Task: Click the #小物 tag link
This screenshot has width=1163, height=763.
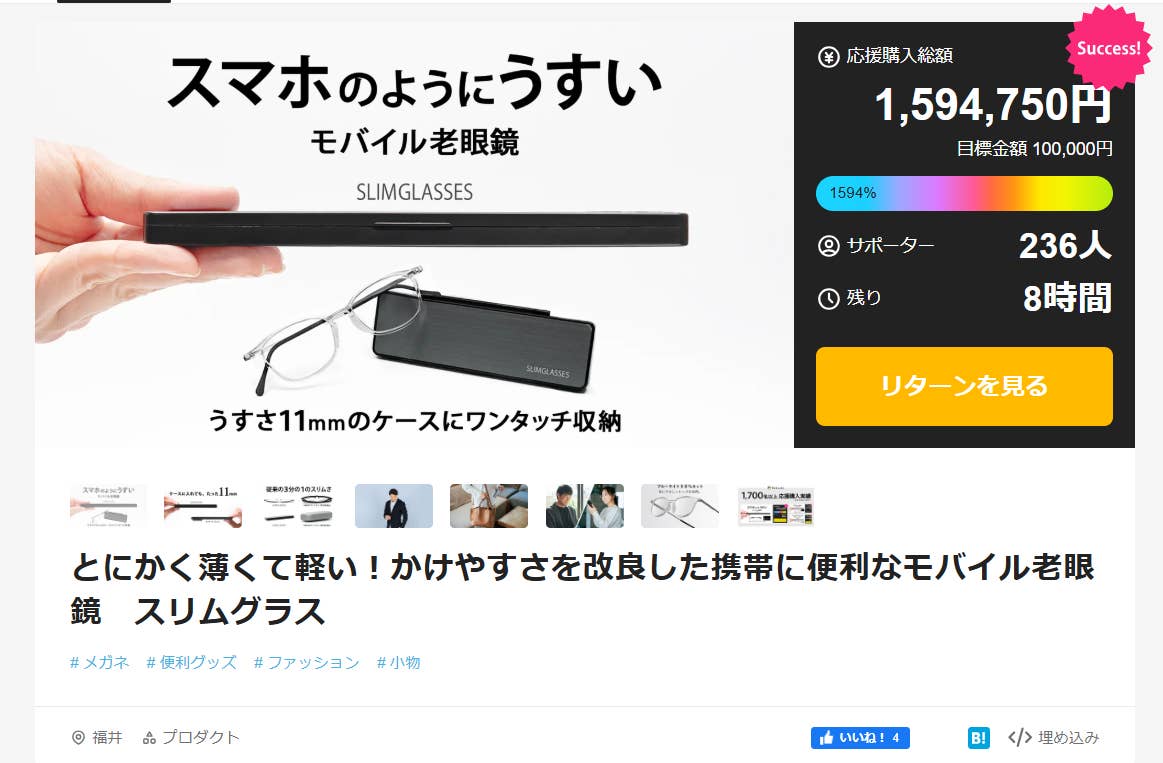Action: tap(398, 662)
